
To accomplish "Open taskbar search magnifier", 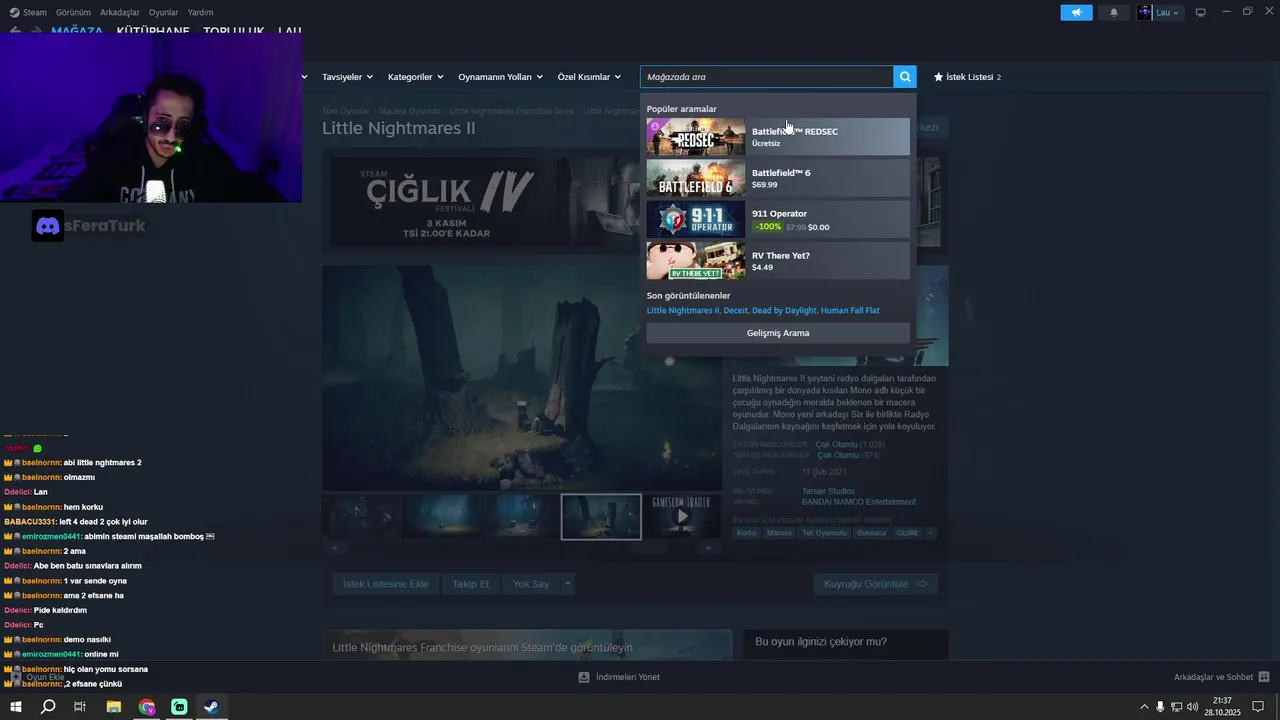I will point(48,707).
